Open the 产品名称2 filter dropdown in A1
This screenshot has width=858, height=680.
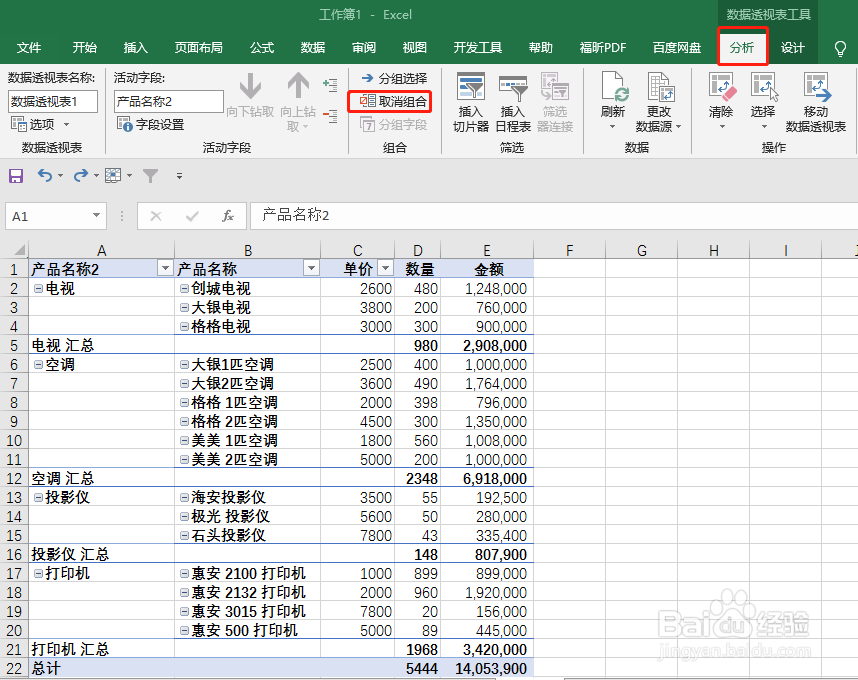pos(165,268)
